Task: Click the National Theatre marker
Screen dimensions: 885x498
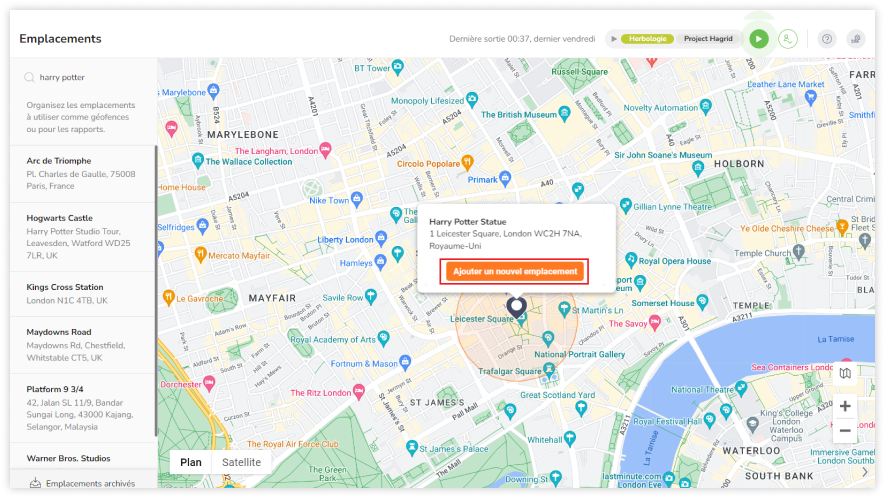Action: coord(741,388)
